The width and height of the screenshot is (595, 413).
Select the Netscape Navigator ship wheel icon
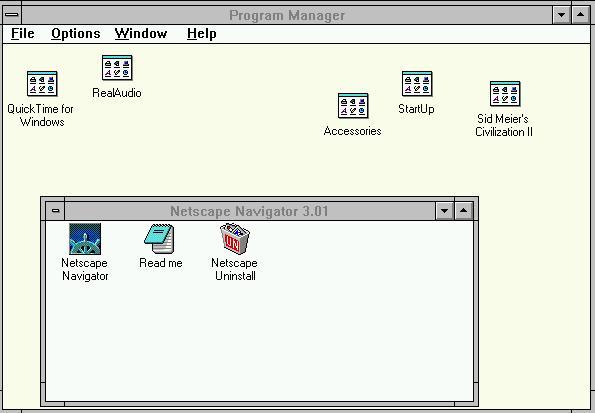(x=85, y=239)
